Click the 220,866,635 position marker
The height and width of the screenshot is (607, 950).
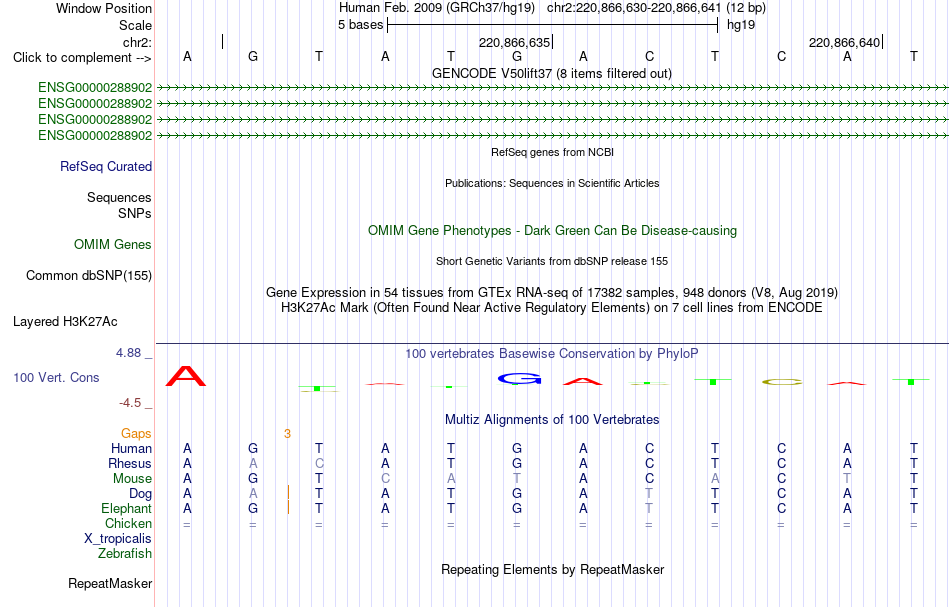coord(514,42)
